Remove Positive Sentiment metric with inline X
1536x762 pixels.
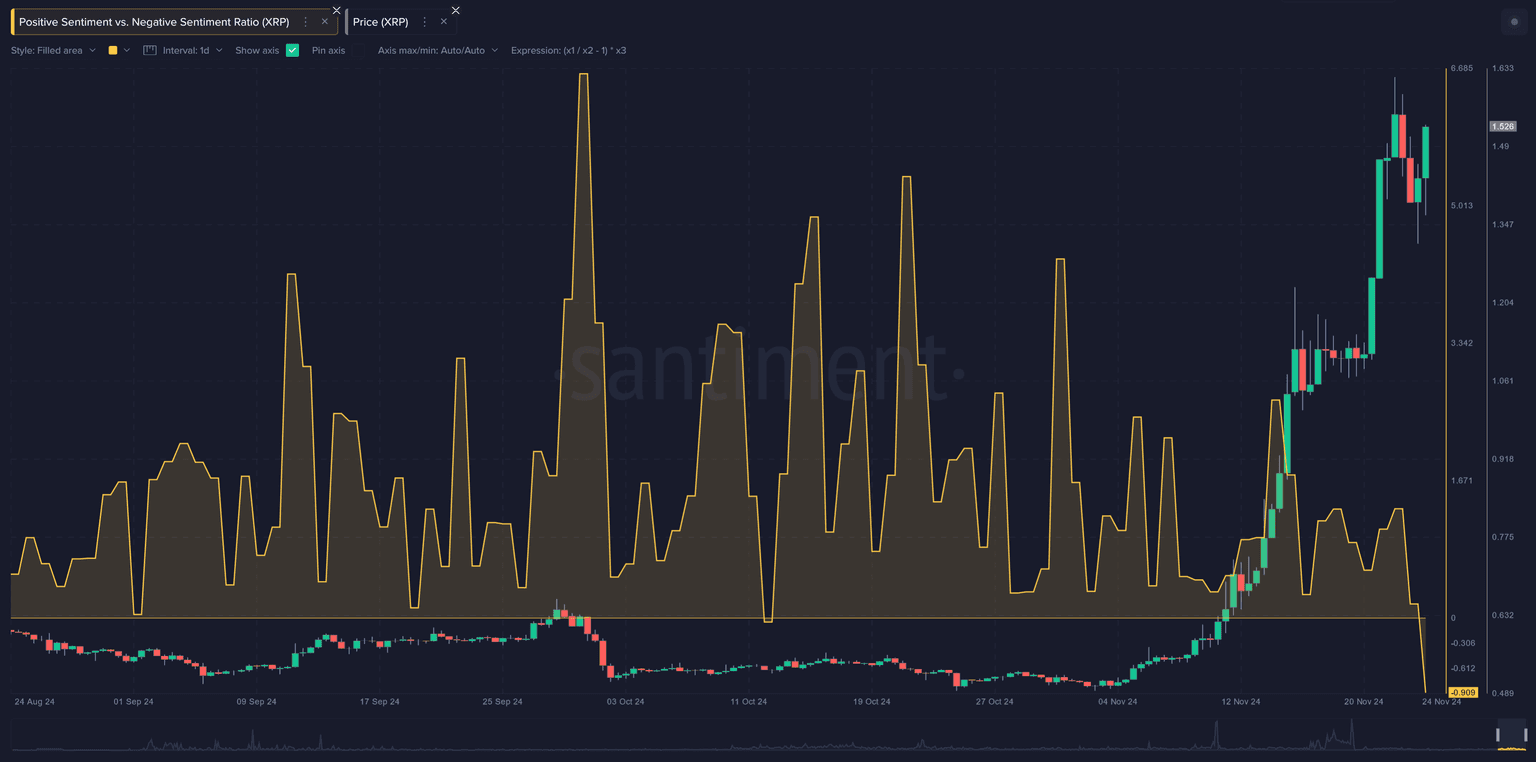(324, 21)
